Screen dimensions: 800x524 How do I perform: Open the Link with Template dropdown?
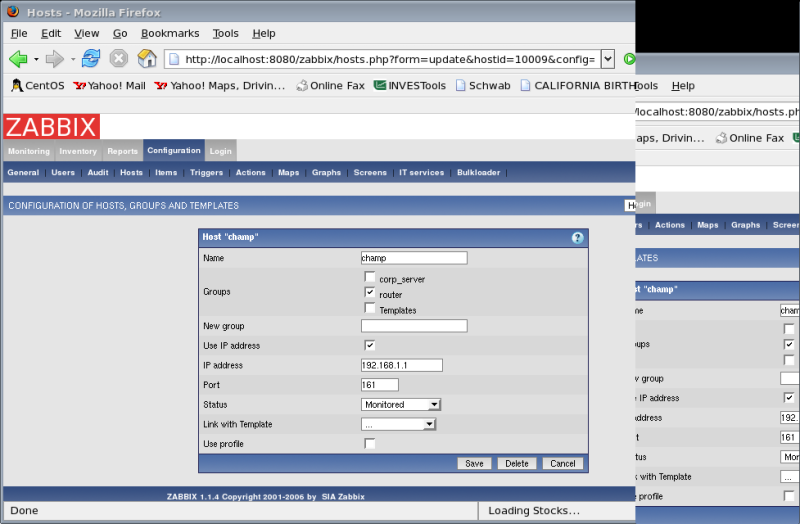coord(398,424)
